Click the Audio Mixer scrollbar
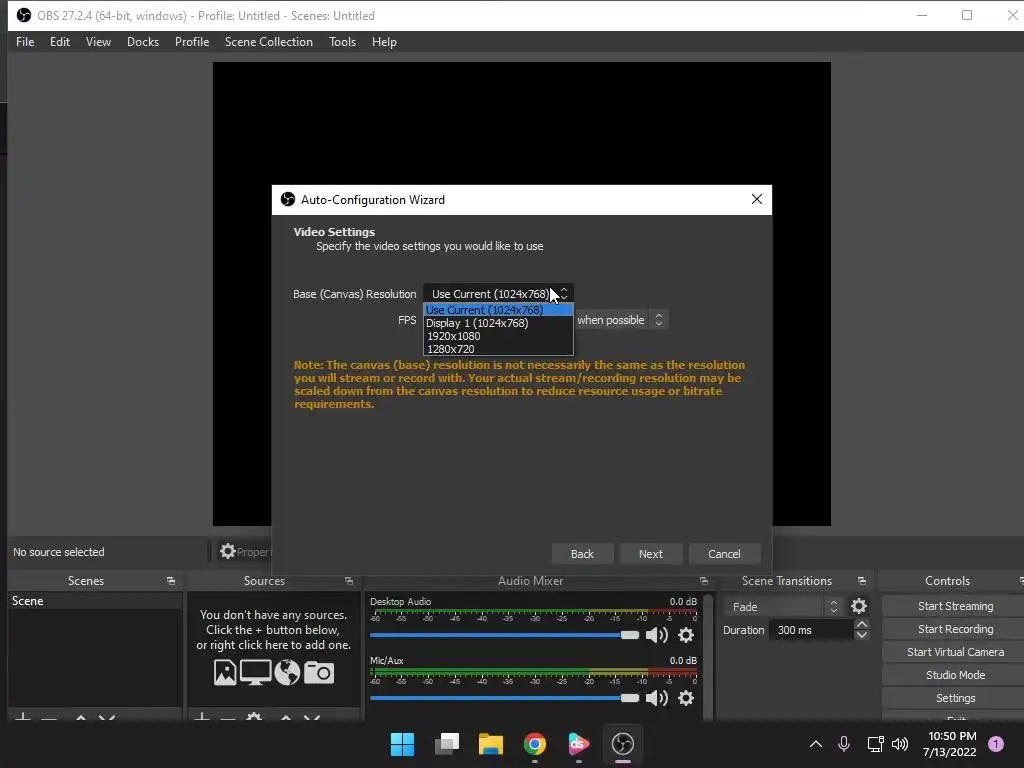This screenshot has height=768, width=1024. tap(708, 656)
